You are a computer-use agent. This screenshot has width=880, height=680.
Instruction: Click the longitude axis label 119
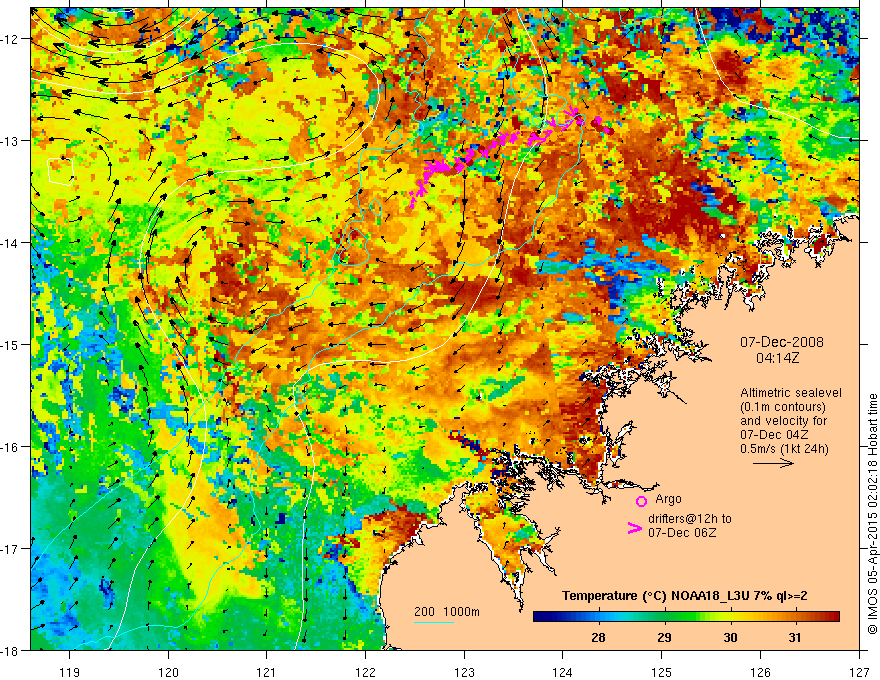click(x=70, y=672)
